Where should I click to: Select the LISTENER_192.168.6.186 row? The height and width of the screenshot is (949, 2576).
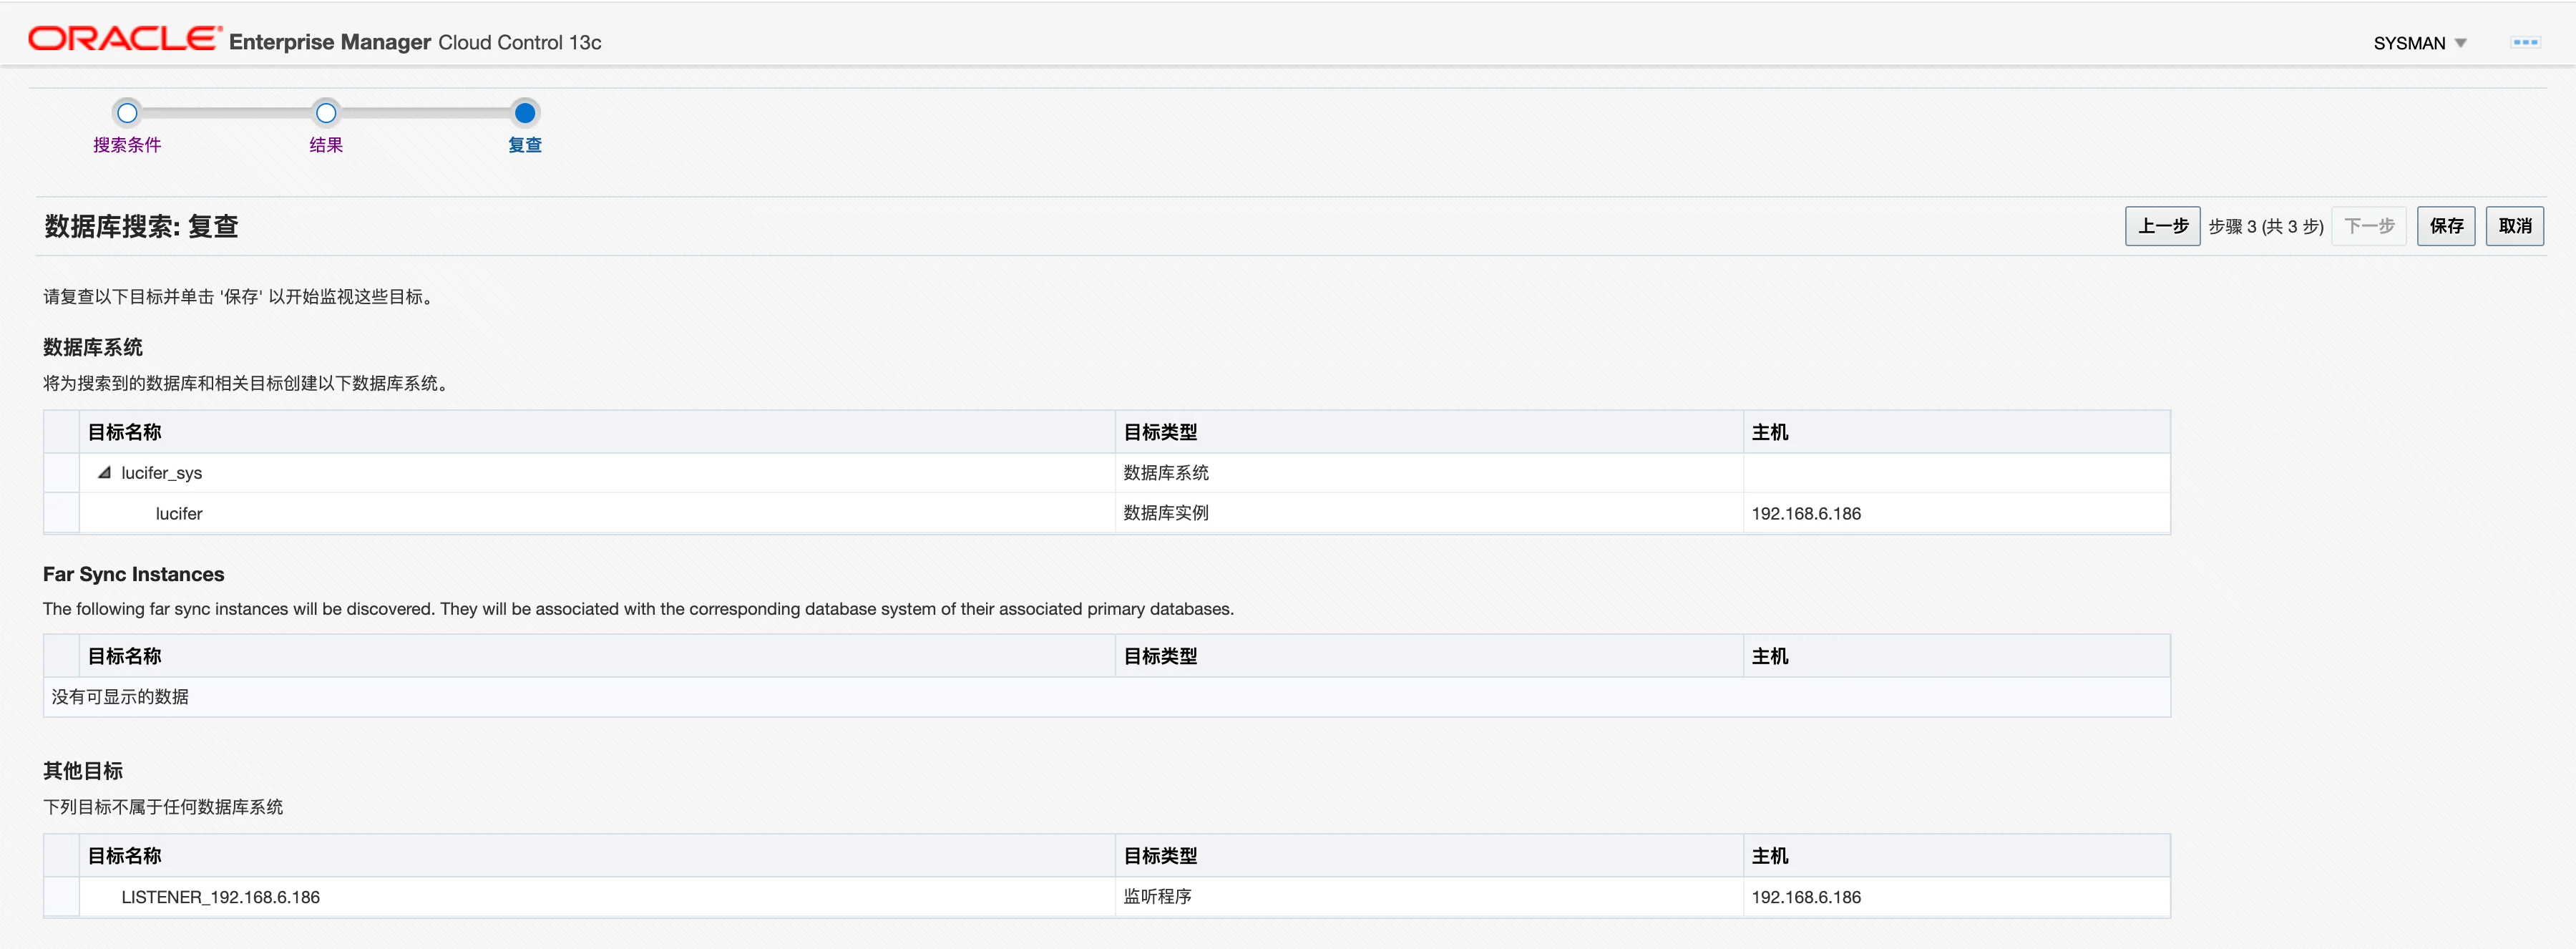(x=220, y=897)
